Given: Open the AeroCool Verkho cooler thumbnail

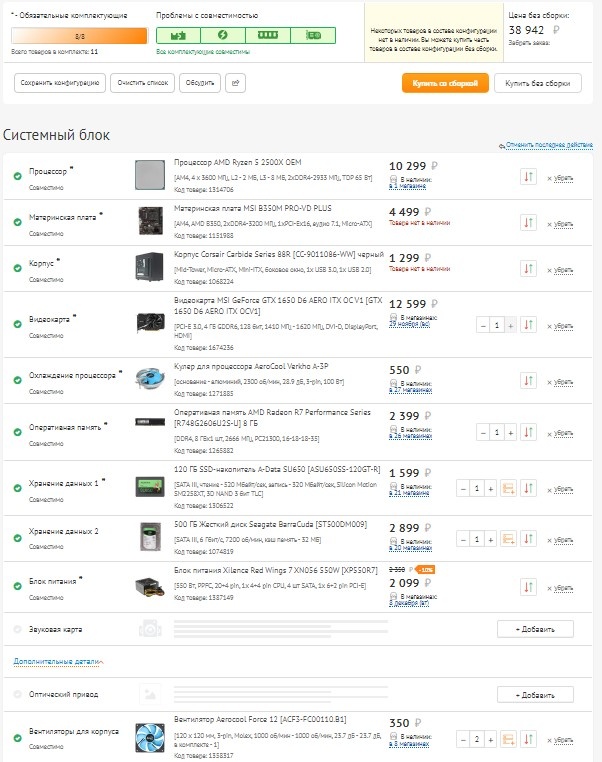Looking at the screenshot, I should pyautogui.click(x=150, y=379).
